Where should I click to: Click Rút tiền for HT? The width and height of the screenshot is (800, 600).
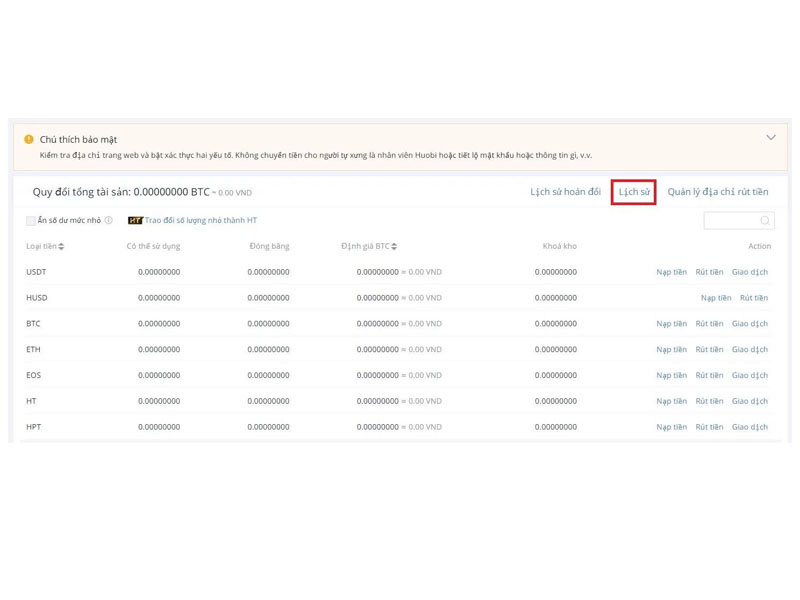[x=709, y=401]
